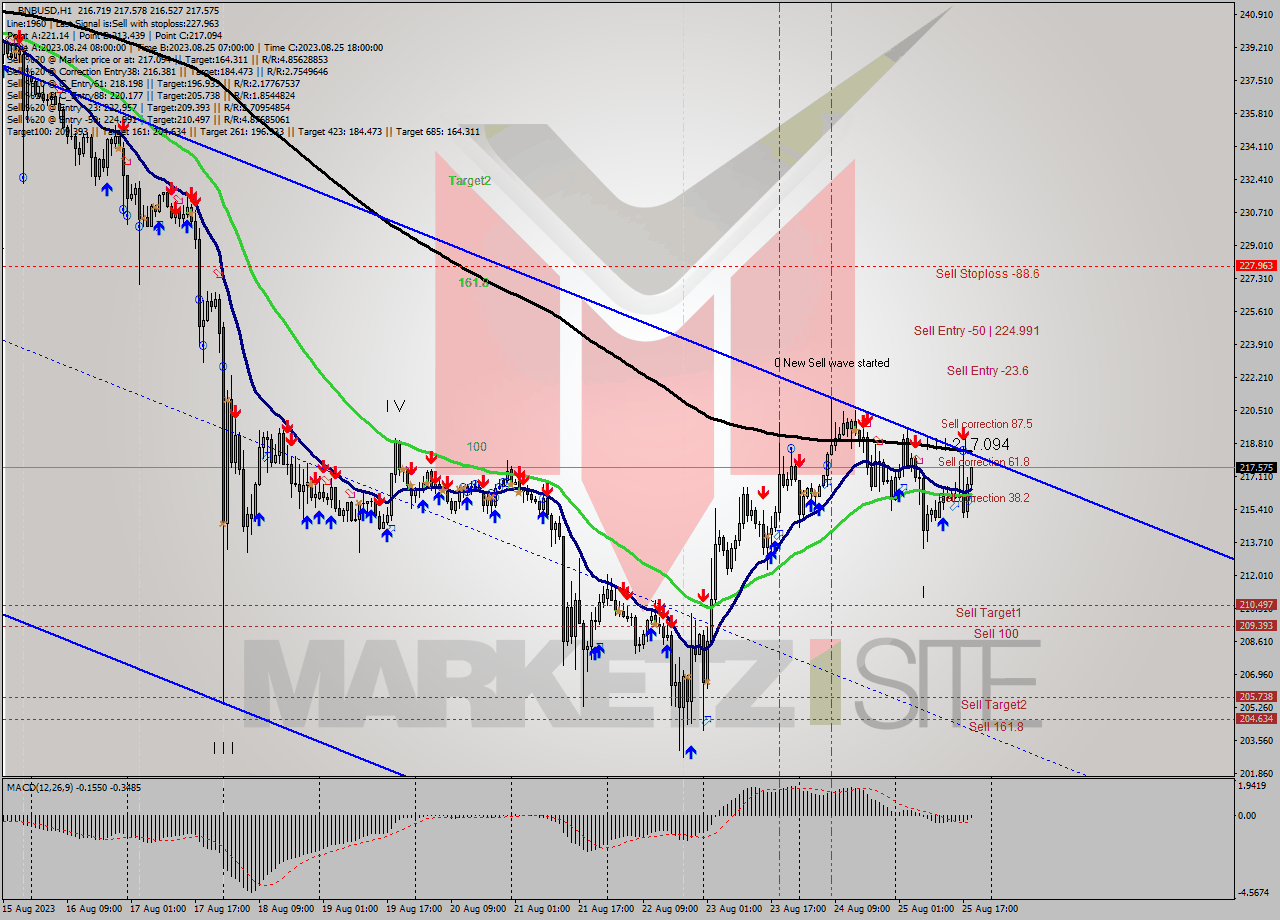Click the MACD scale value -4.5674
The image size is (1280, 920).
1256,893
